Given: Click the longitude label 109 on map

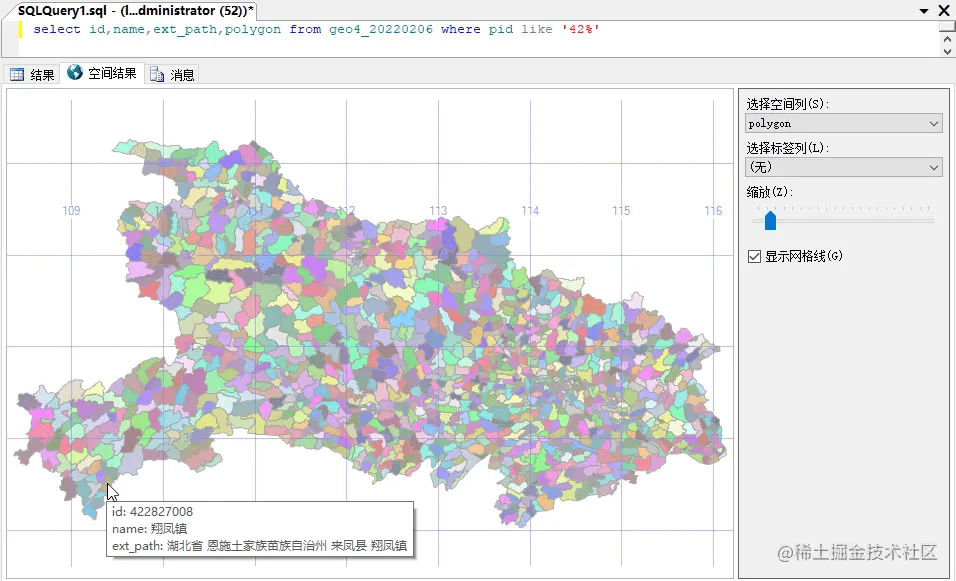Looking at the screenshot, I should 71,210.
